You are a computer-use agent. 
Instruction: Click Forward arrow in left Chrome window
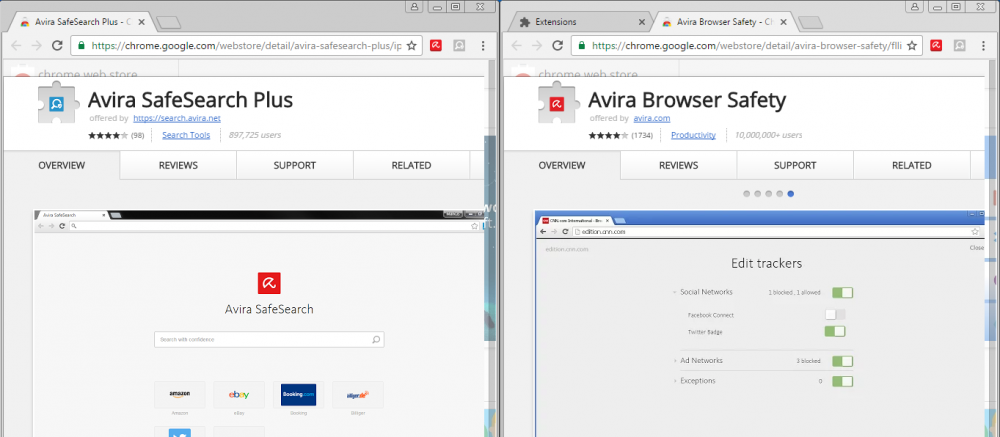(37, 46)
